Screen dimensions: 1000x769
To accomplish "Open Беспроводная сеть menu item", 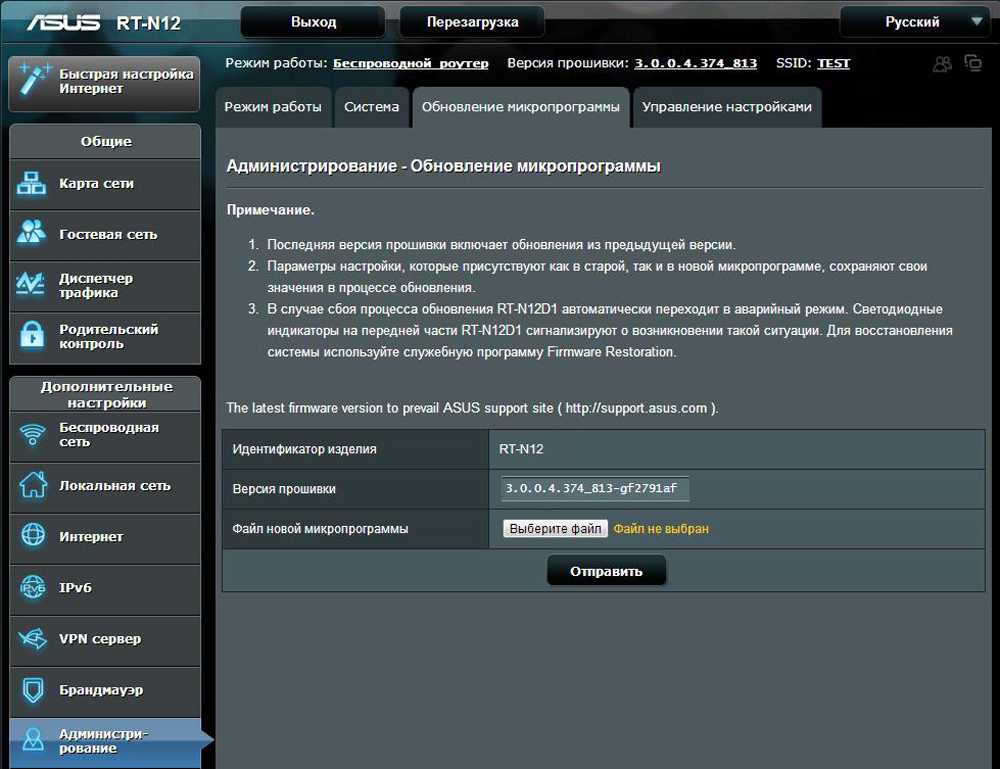I will pyautogui.click(x=105, y=436).
